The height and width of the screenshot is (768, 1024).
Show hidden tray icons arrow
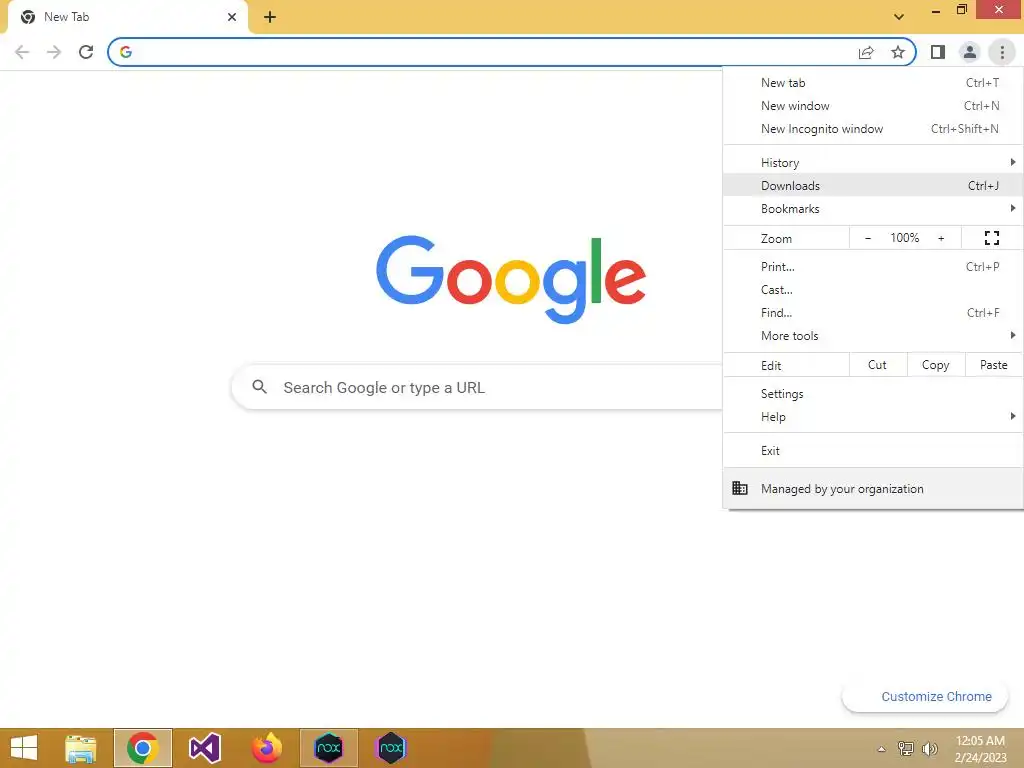881,749
